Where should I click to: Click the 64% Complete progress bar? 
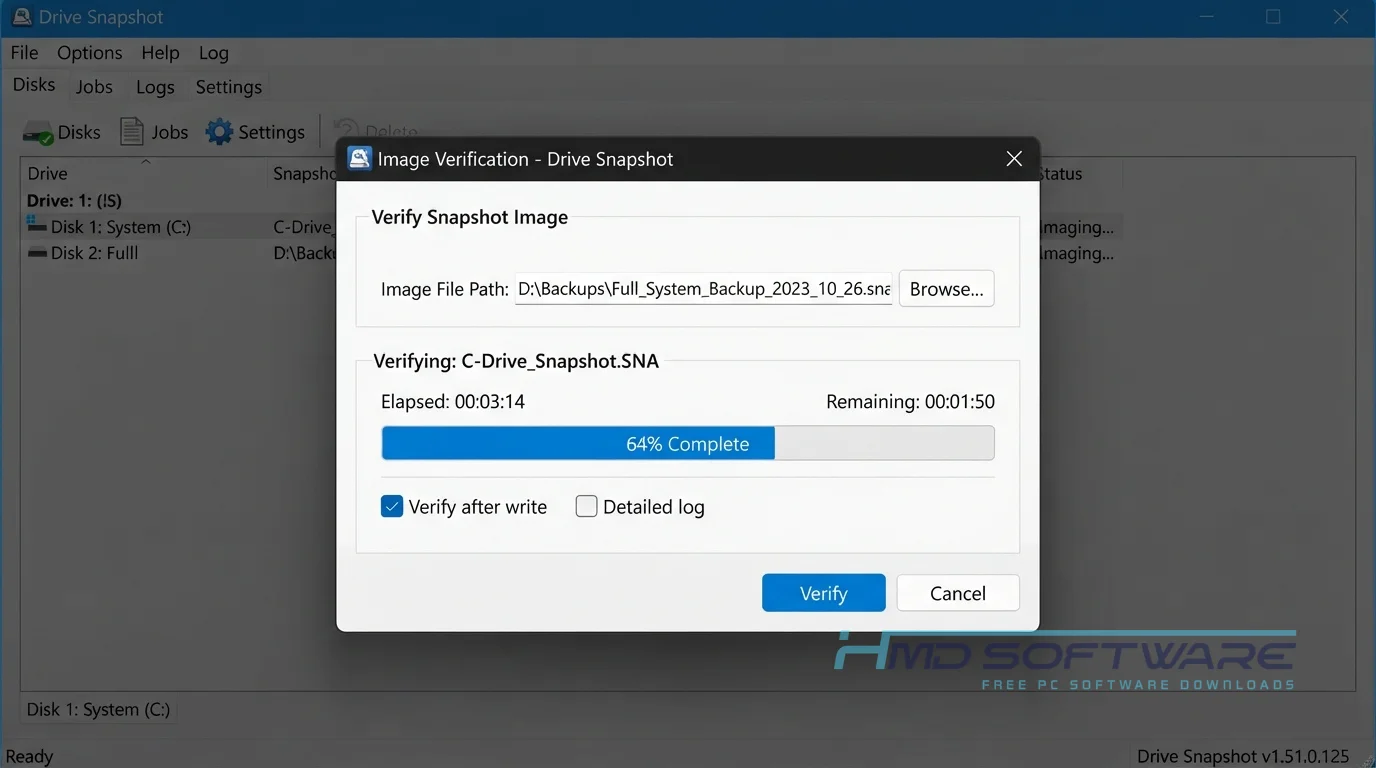tap(688, 444)
